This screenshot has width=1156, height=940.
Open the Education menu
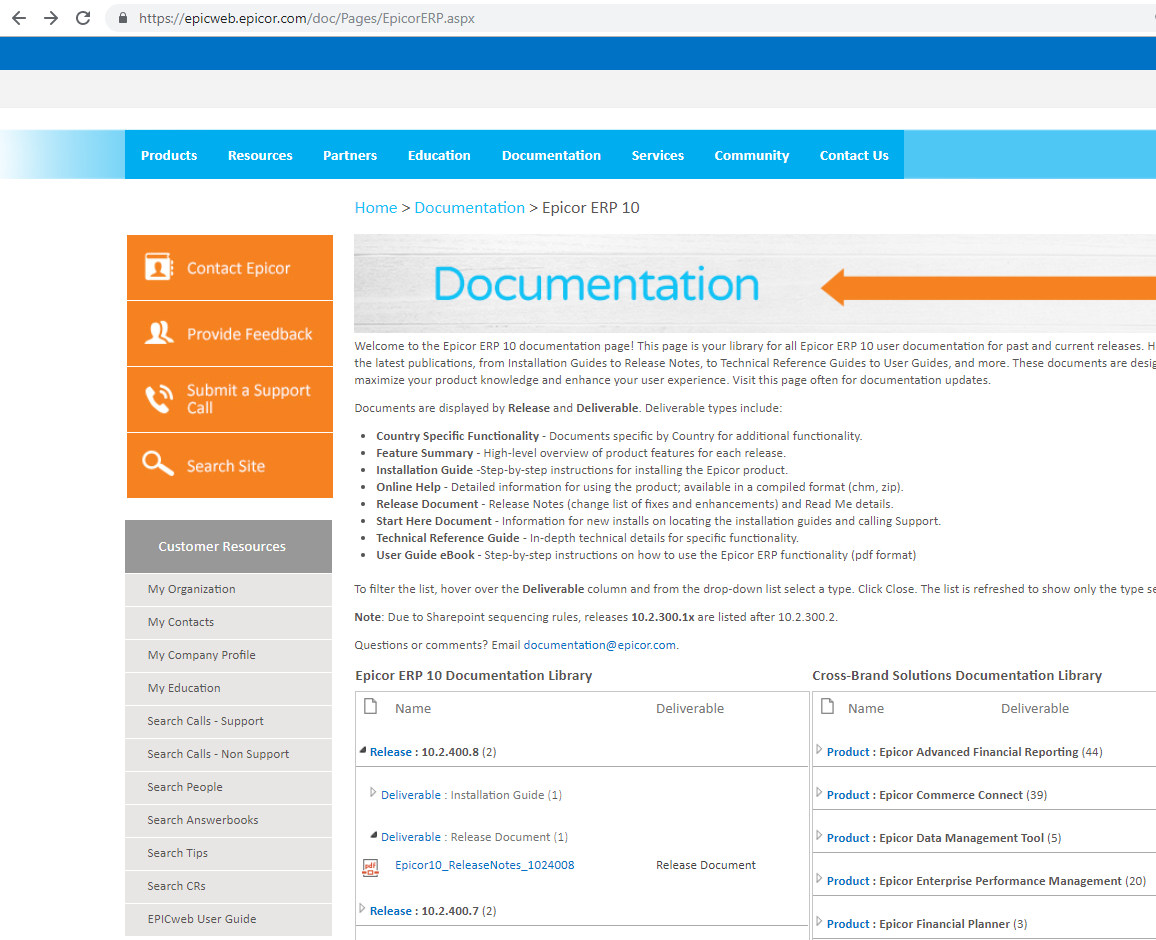(439, 156)
